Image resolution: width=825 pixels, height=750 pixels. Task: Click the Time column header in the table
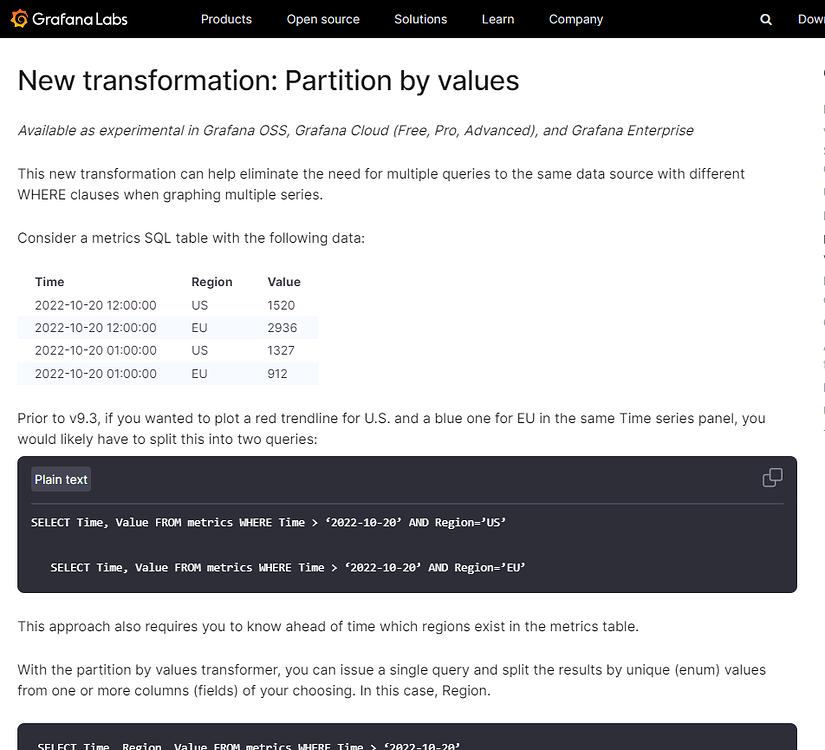tap(49, 282)
